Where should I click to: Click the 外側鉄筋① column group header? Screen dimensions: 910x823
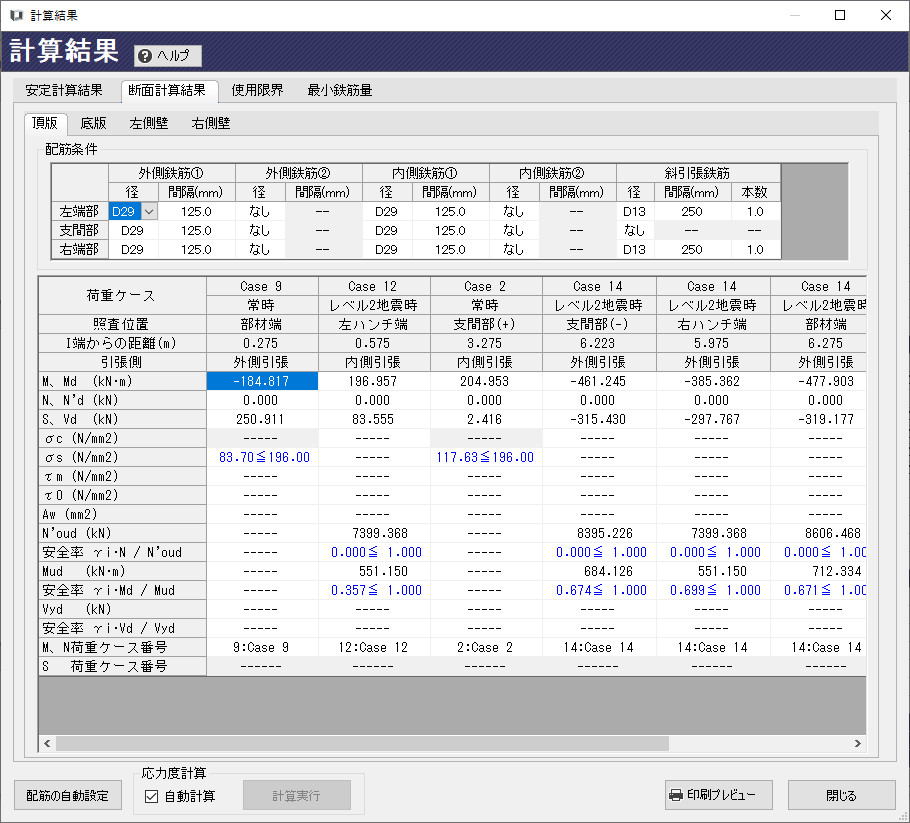coord(172,173)
